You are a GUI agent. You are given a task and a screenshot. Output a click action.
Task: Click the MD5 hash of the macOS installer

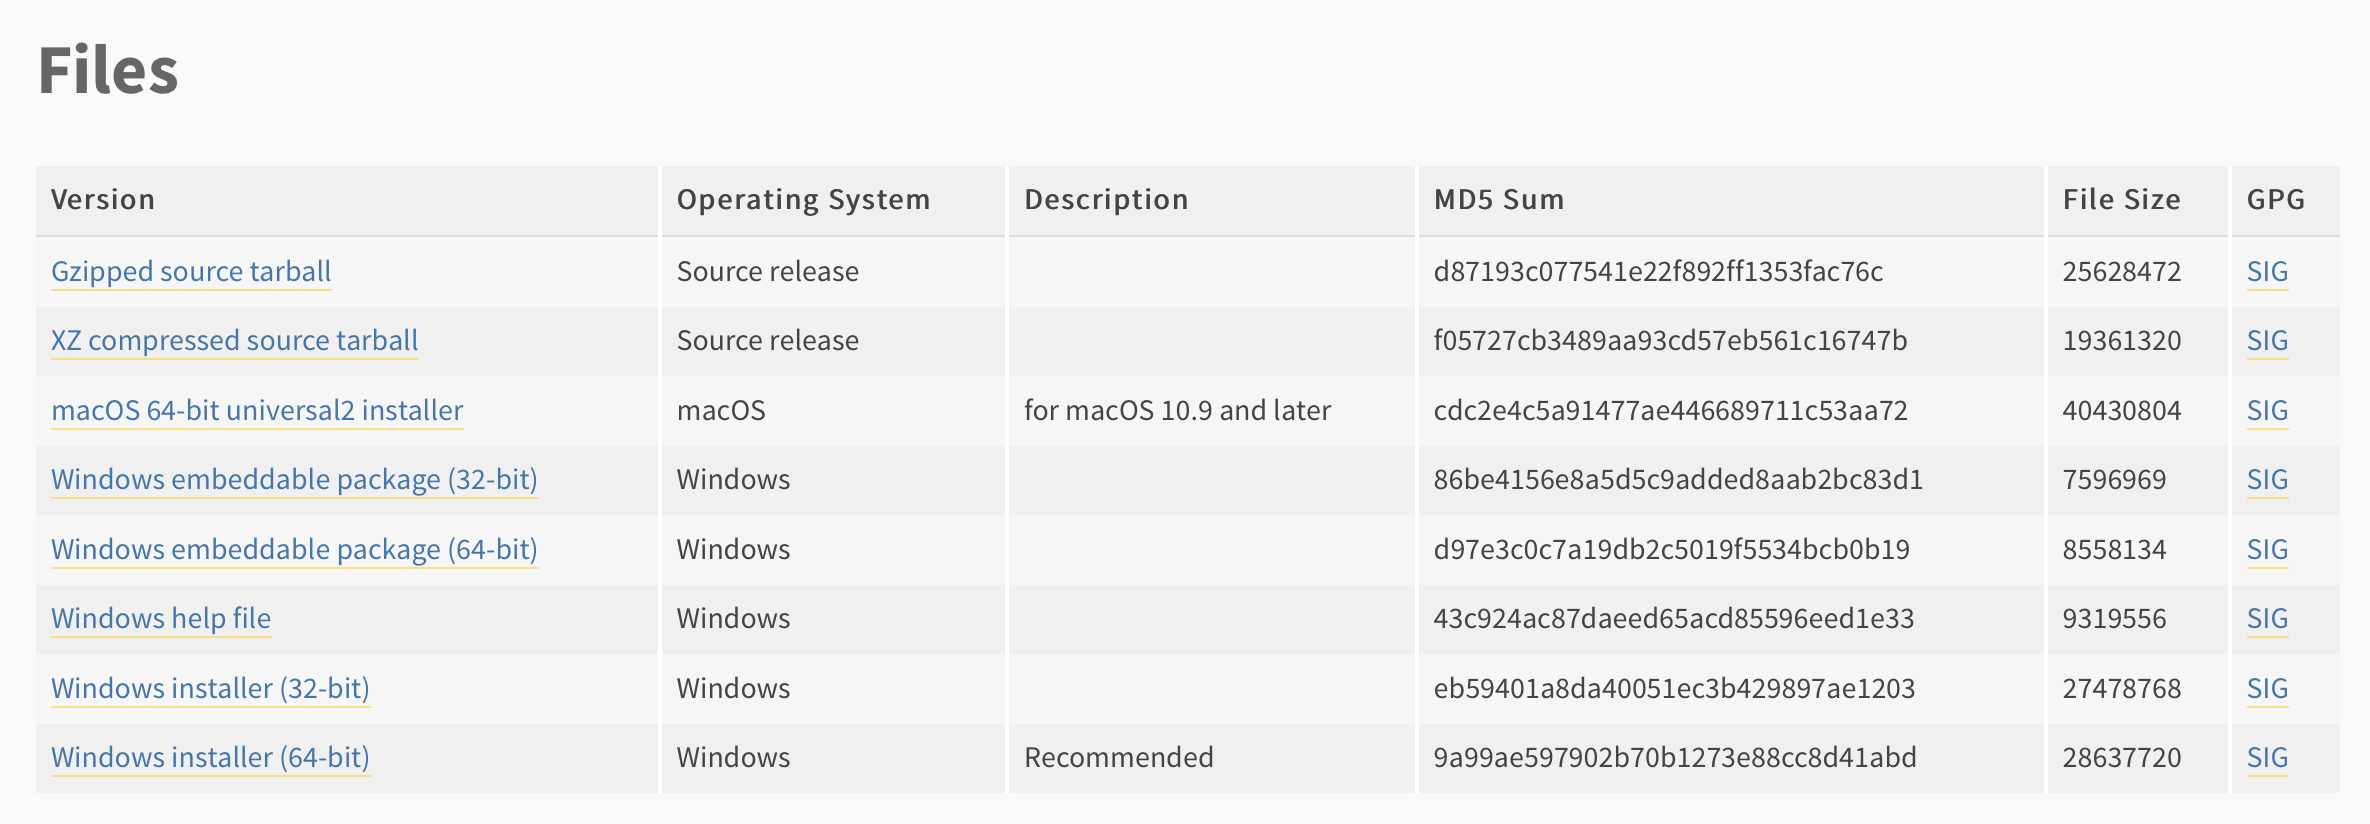click(x=1670, y=411)
